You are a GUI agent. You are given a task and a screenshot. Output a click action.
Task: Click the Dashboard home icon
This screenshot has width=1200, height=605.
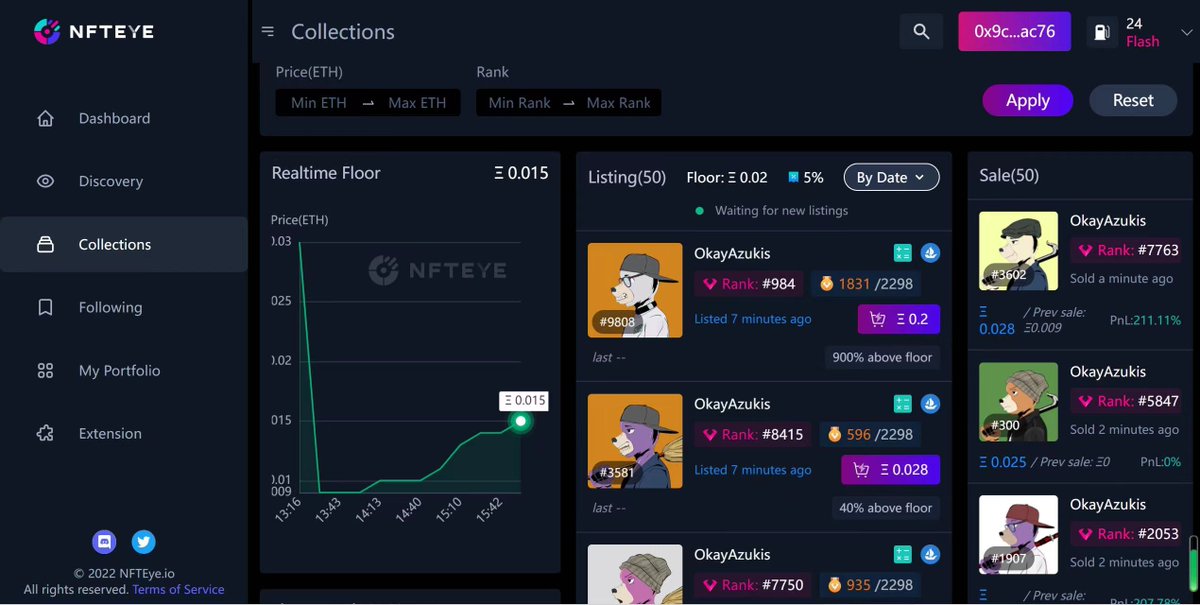coord(45,118)
